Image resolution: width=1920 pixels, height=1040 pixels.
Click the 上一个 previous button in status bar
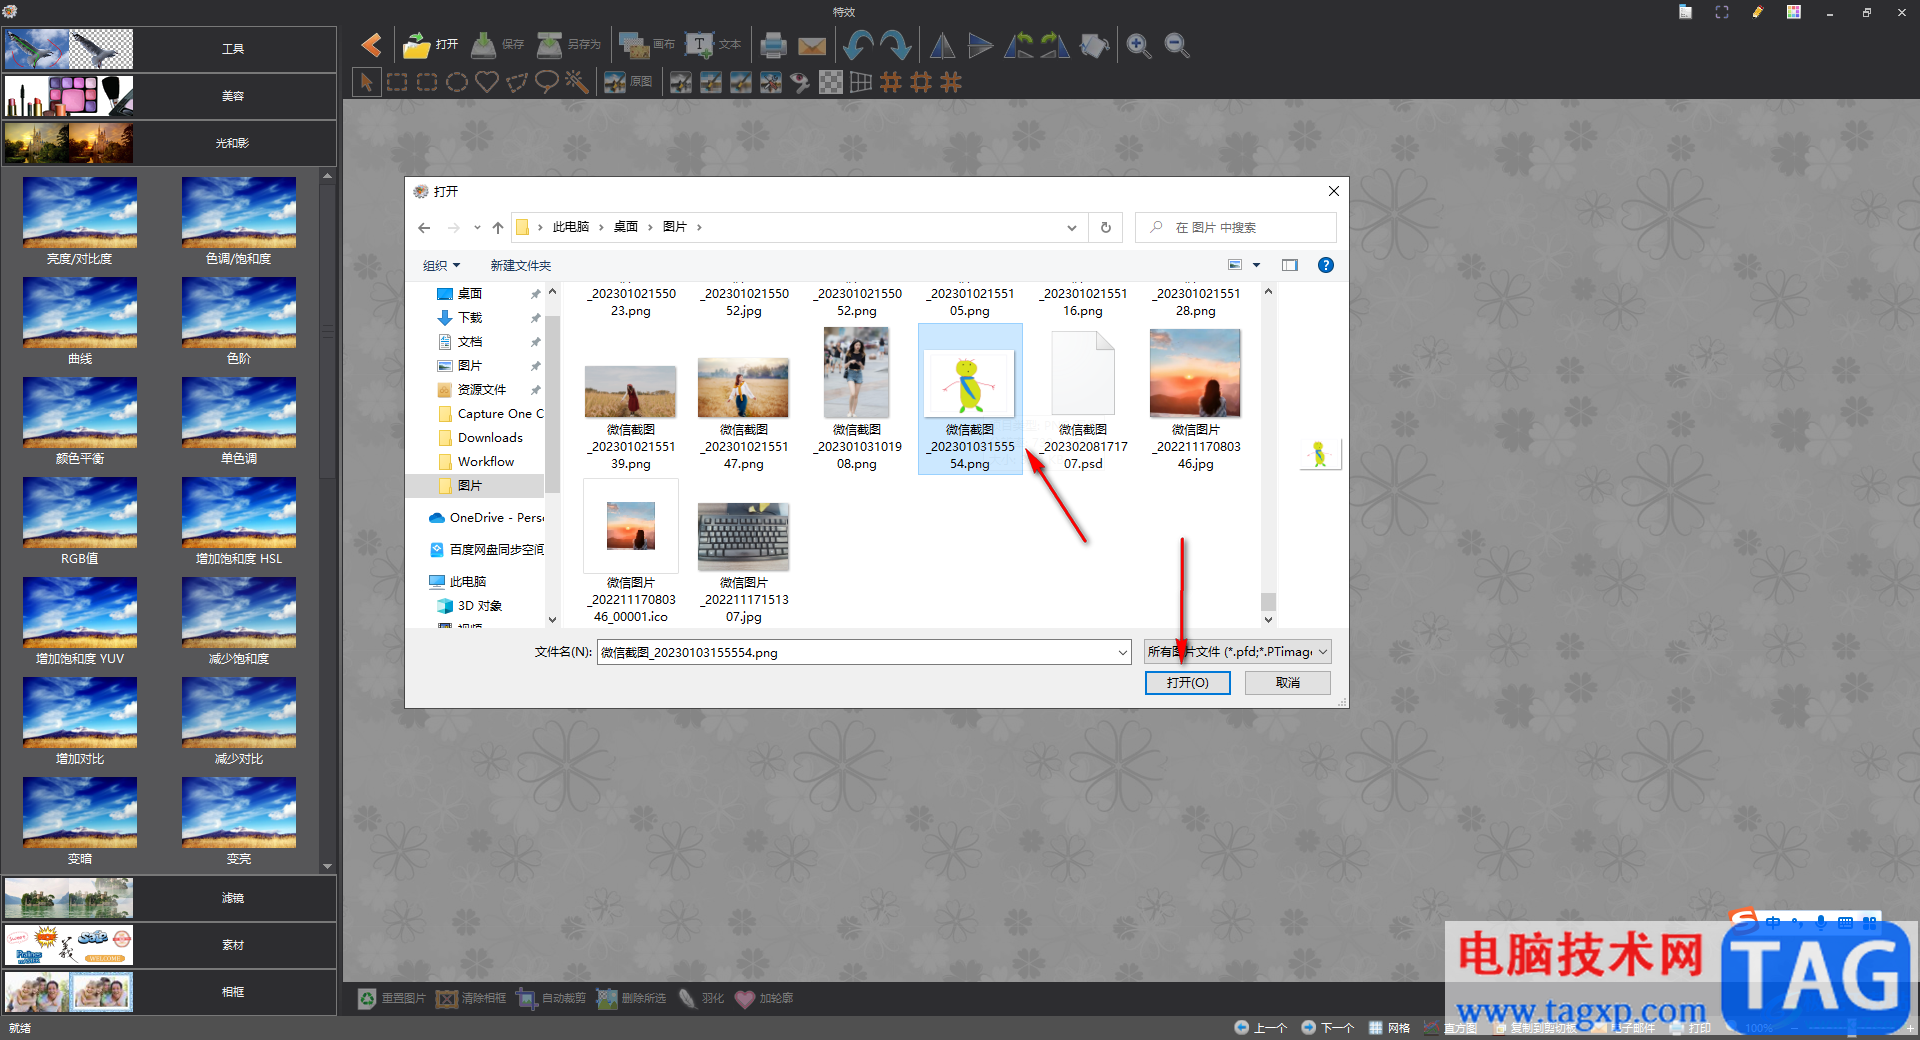[1261, 1027]
